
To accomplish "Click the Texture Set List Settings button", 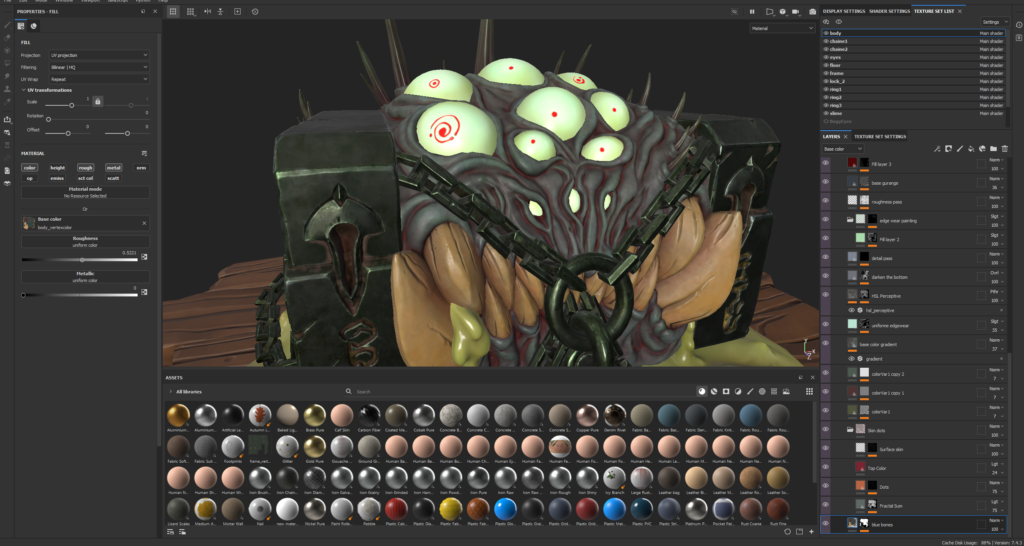I will click(994, 21).
